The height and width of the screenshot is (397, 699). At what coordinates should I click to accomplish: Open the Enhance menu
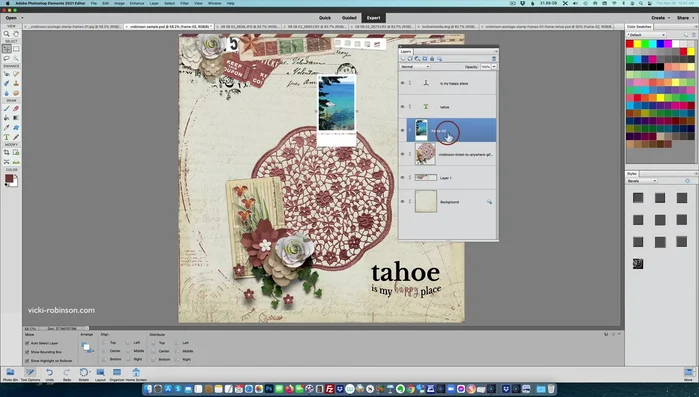tap(137, 3)
